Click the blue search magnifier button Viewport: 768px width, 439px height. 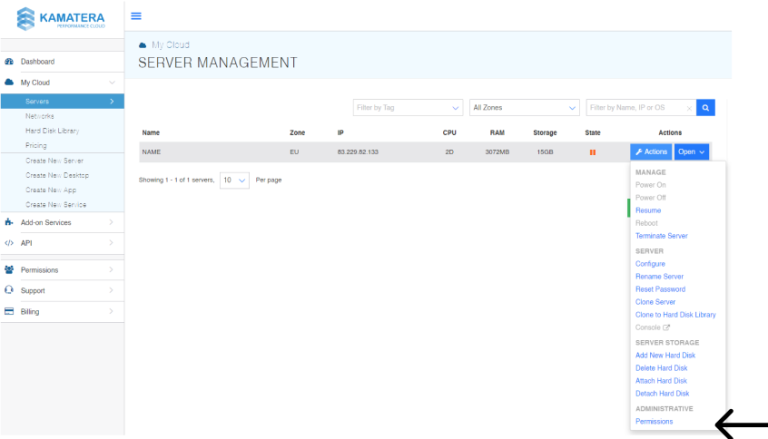(706, 107)
